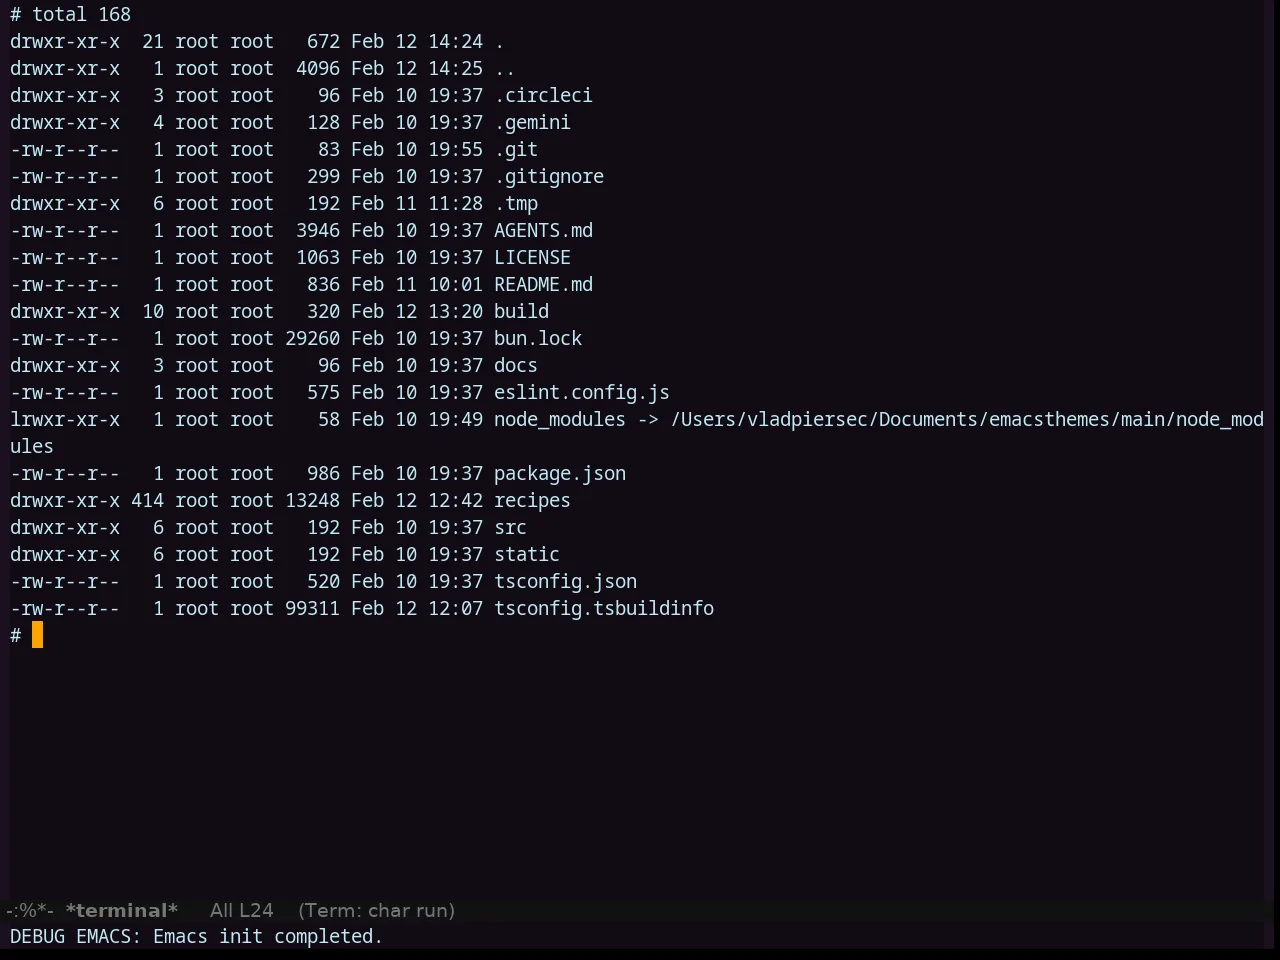This screenshot has width=1280, height=960.
Task: Place cursor at the orange terminal prompt block
Action: coord(38,635)
